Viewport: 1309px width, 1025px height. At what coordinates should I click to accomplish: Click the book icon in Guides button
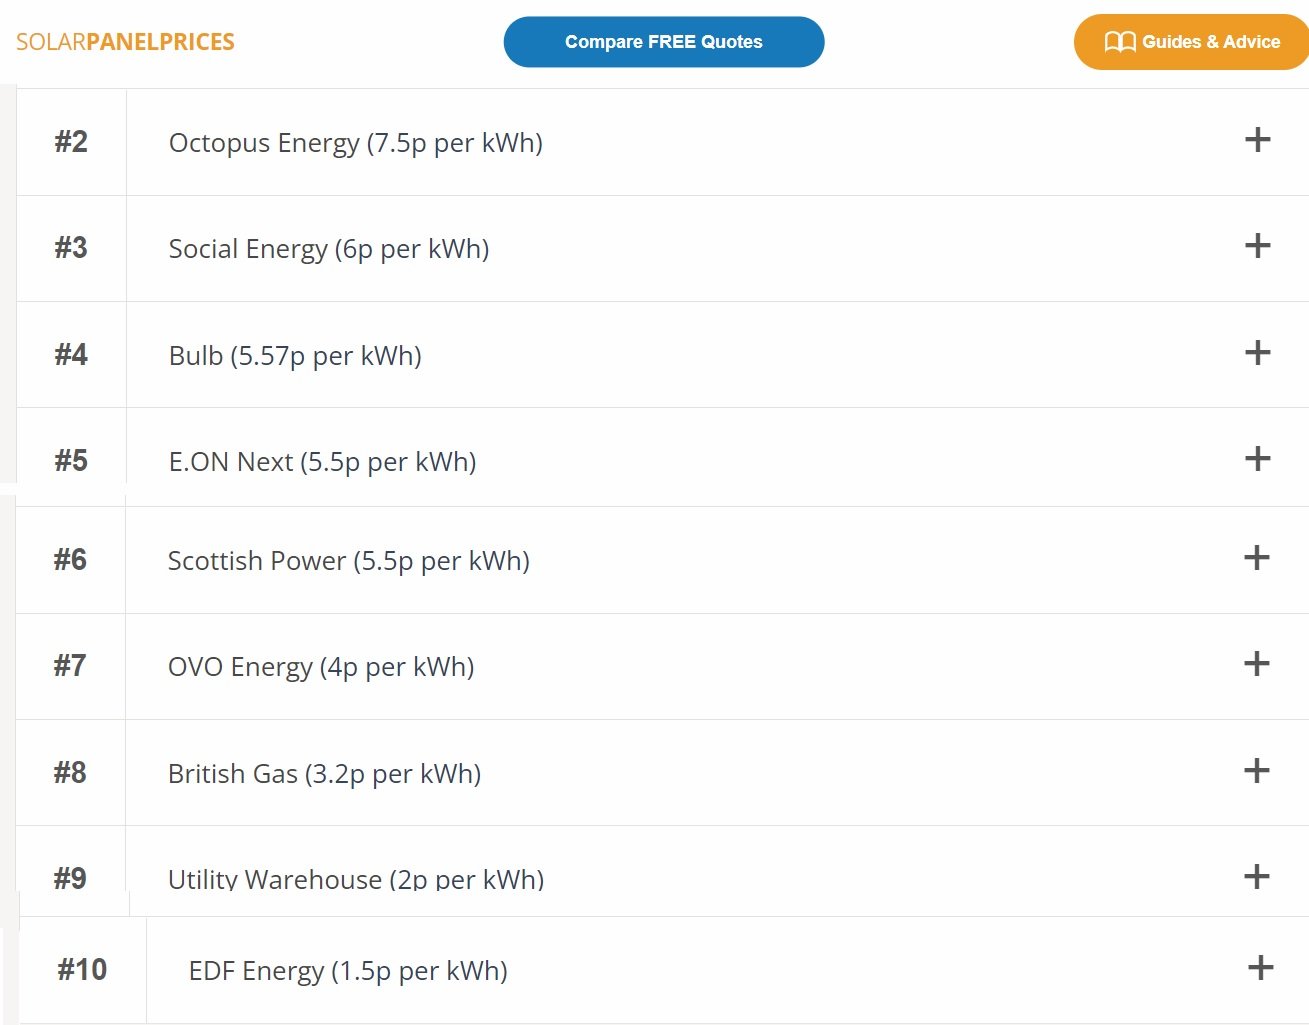click(1120, 42)
